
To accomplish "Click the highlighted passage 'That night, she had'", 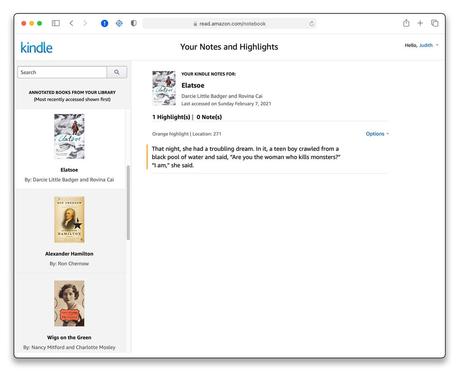I will coord(246,157).
